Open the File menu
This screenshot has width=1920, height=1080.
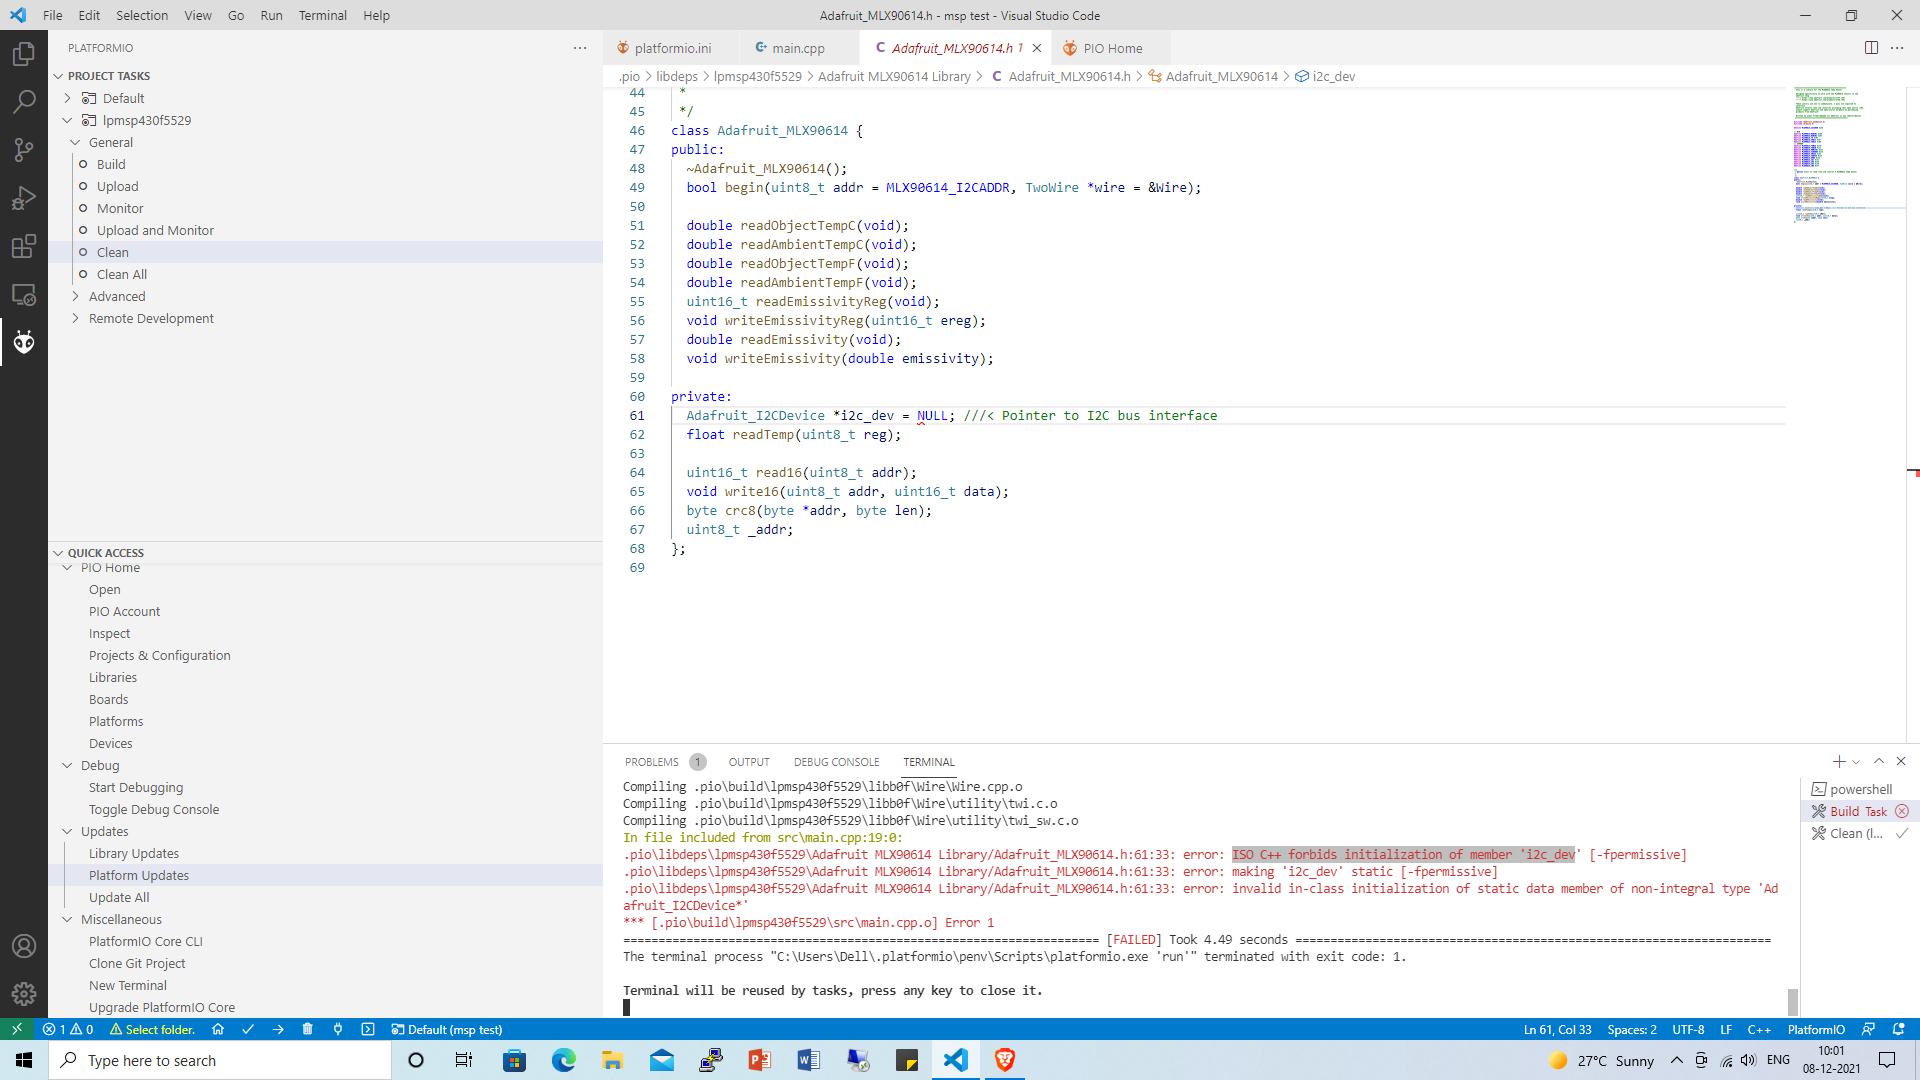point(52,15)
